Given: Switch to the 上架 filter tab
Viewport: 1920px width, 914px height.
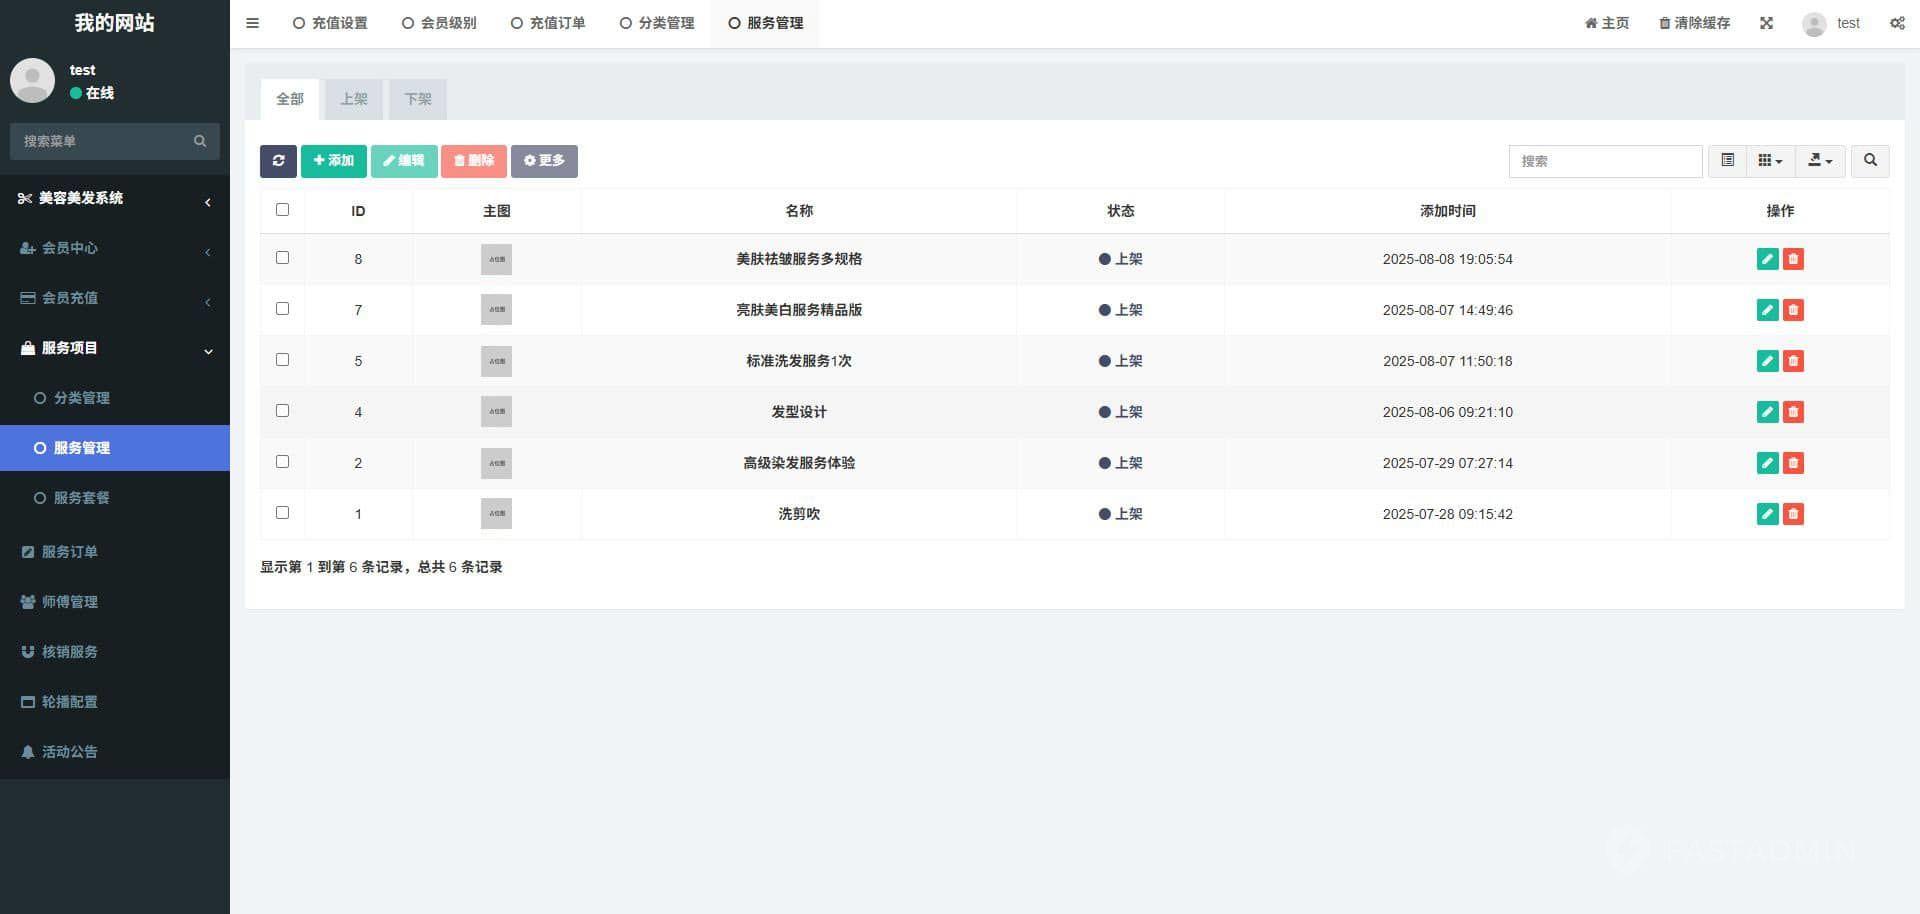Looking at the screenshot, I should pos(354,99).
